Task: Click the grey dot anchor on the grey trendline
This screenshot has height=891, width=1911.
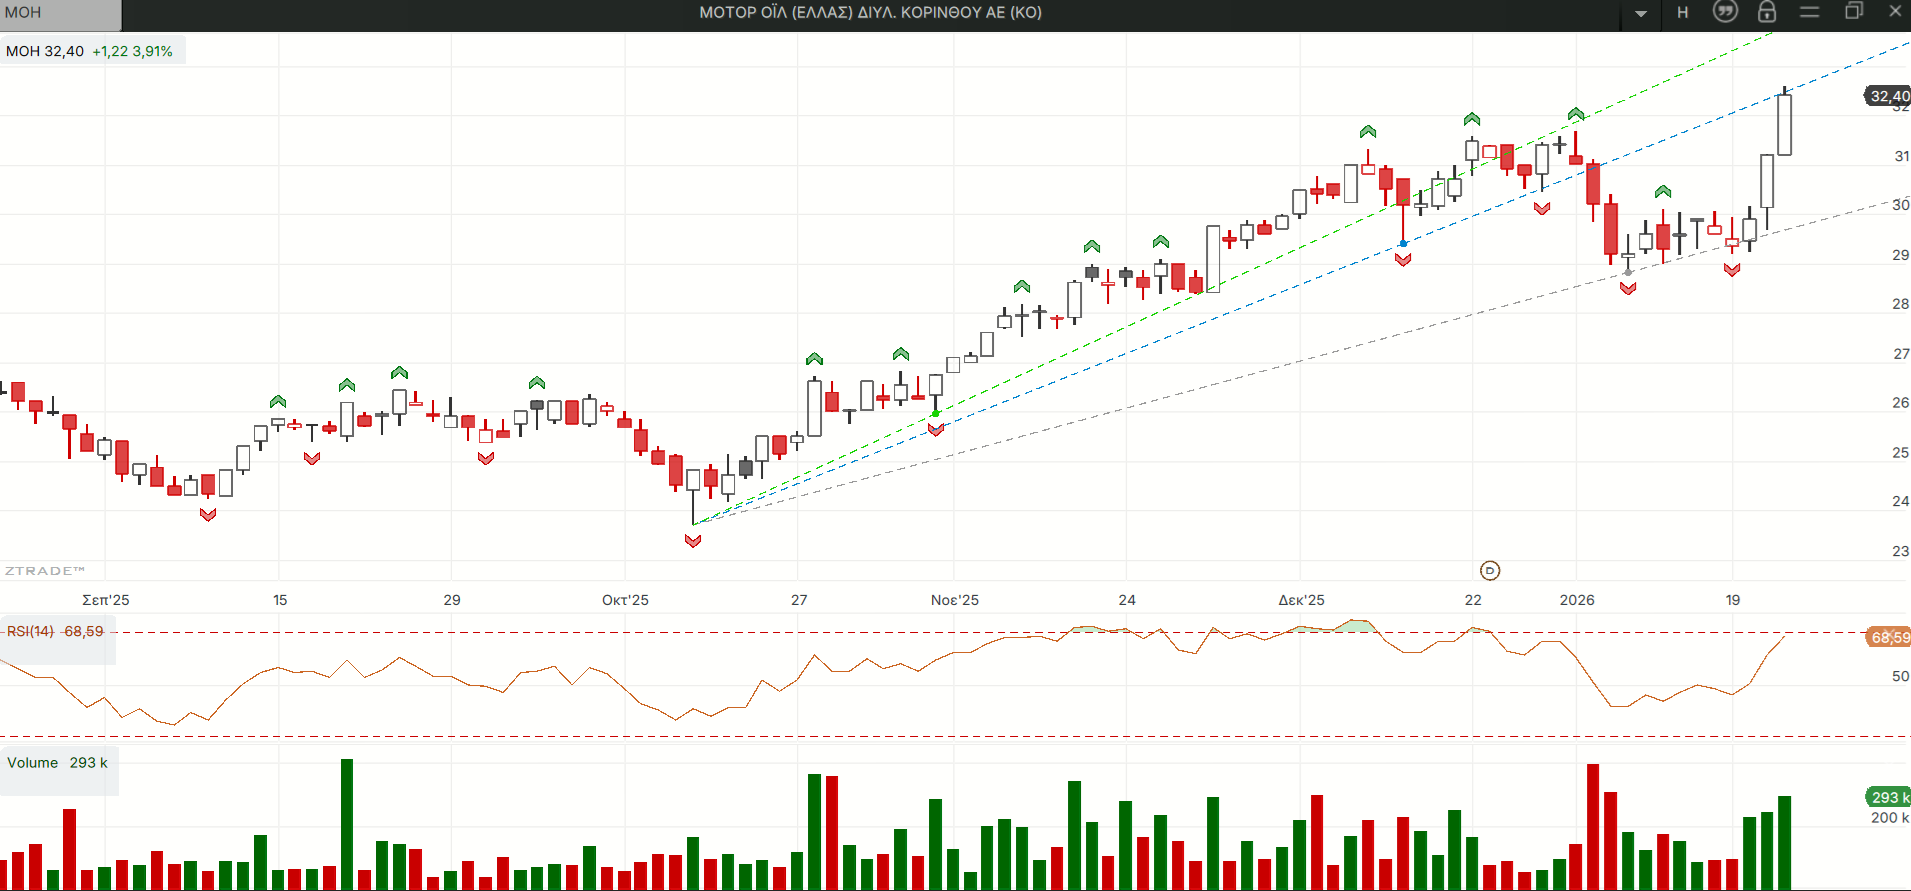Action: coord(1628,272)
